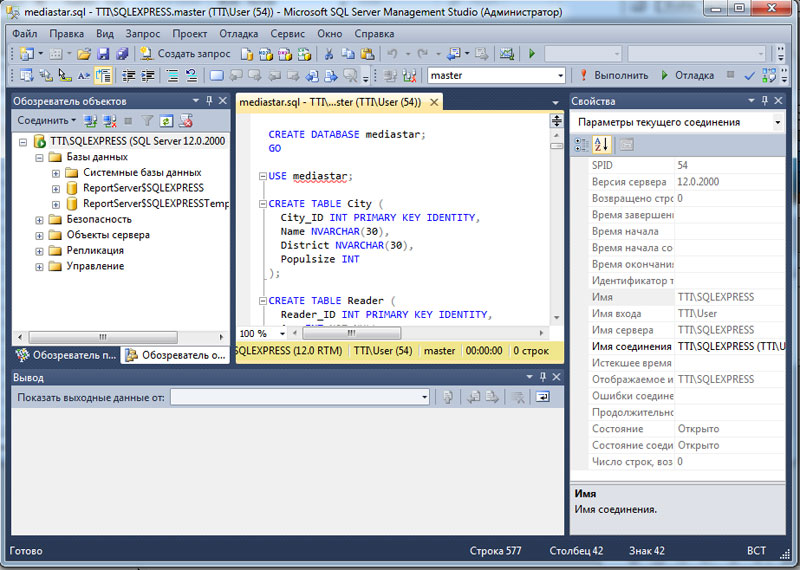
Task: Click the Categorized view icon in Properties
Action: [582, 145]
